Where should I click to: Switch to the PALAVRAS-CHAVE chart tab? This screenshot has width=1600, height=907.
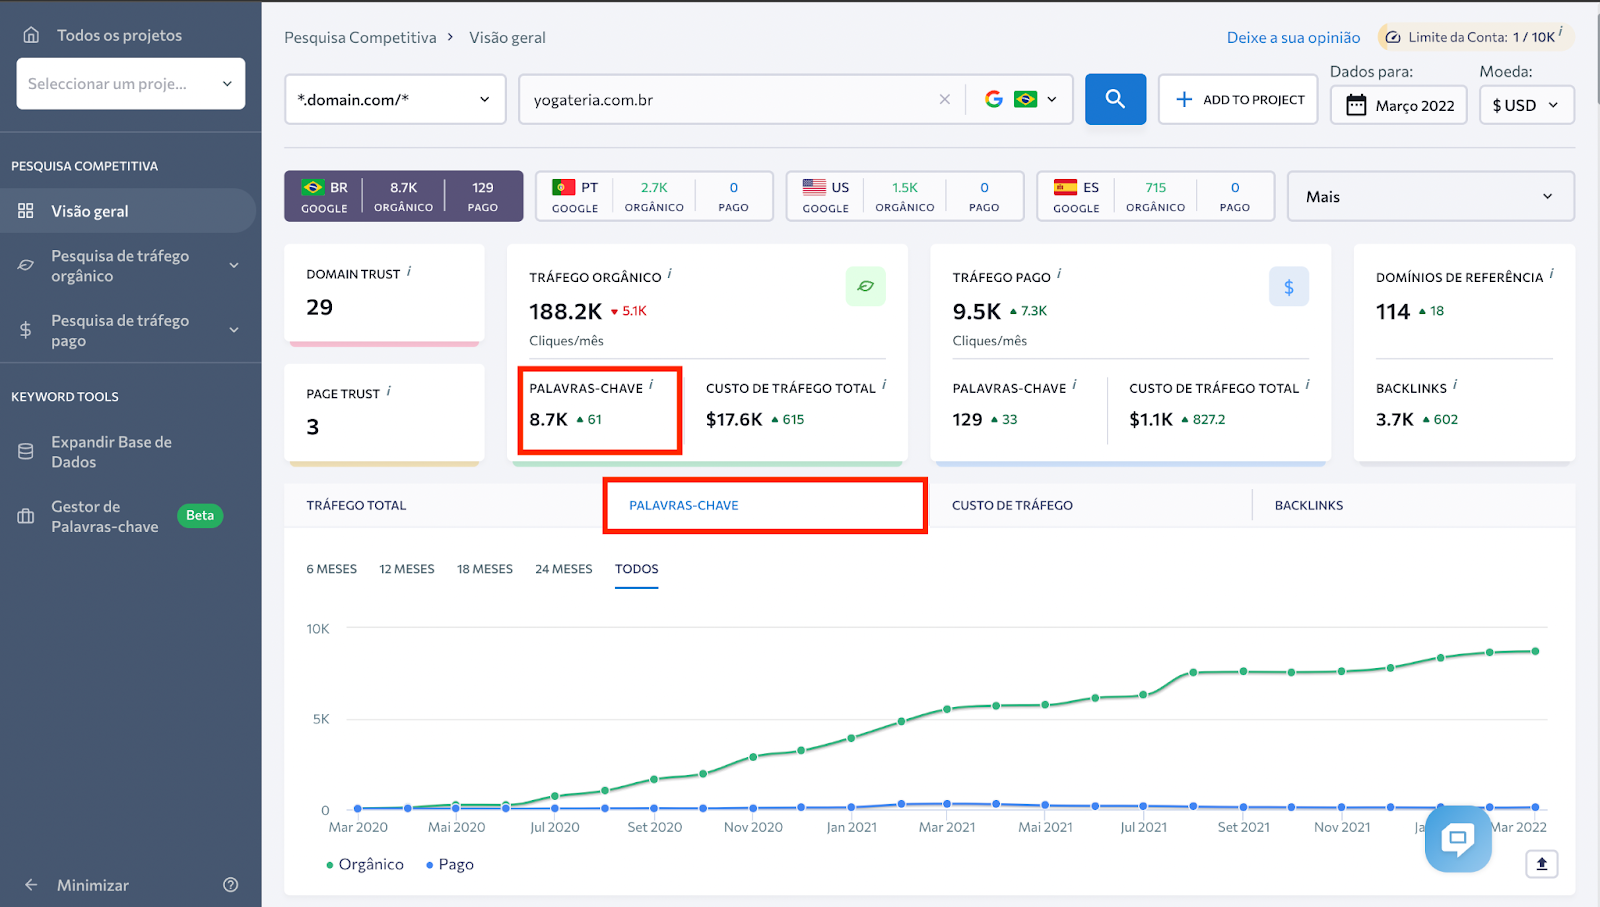coord(684,505)
